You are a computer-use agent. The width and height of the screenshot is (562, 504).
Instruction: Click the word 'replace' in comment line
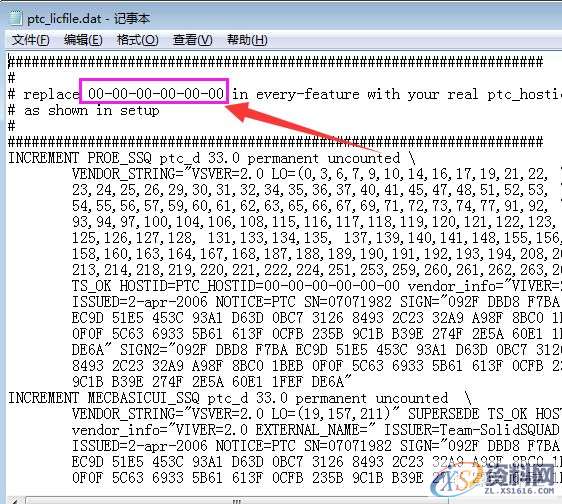[52, 94]
